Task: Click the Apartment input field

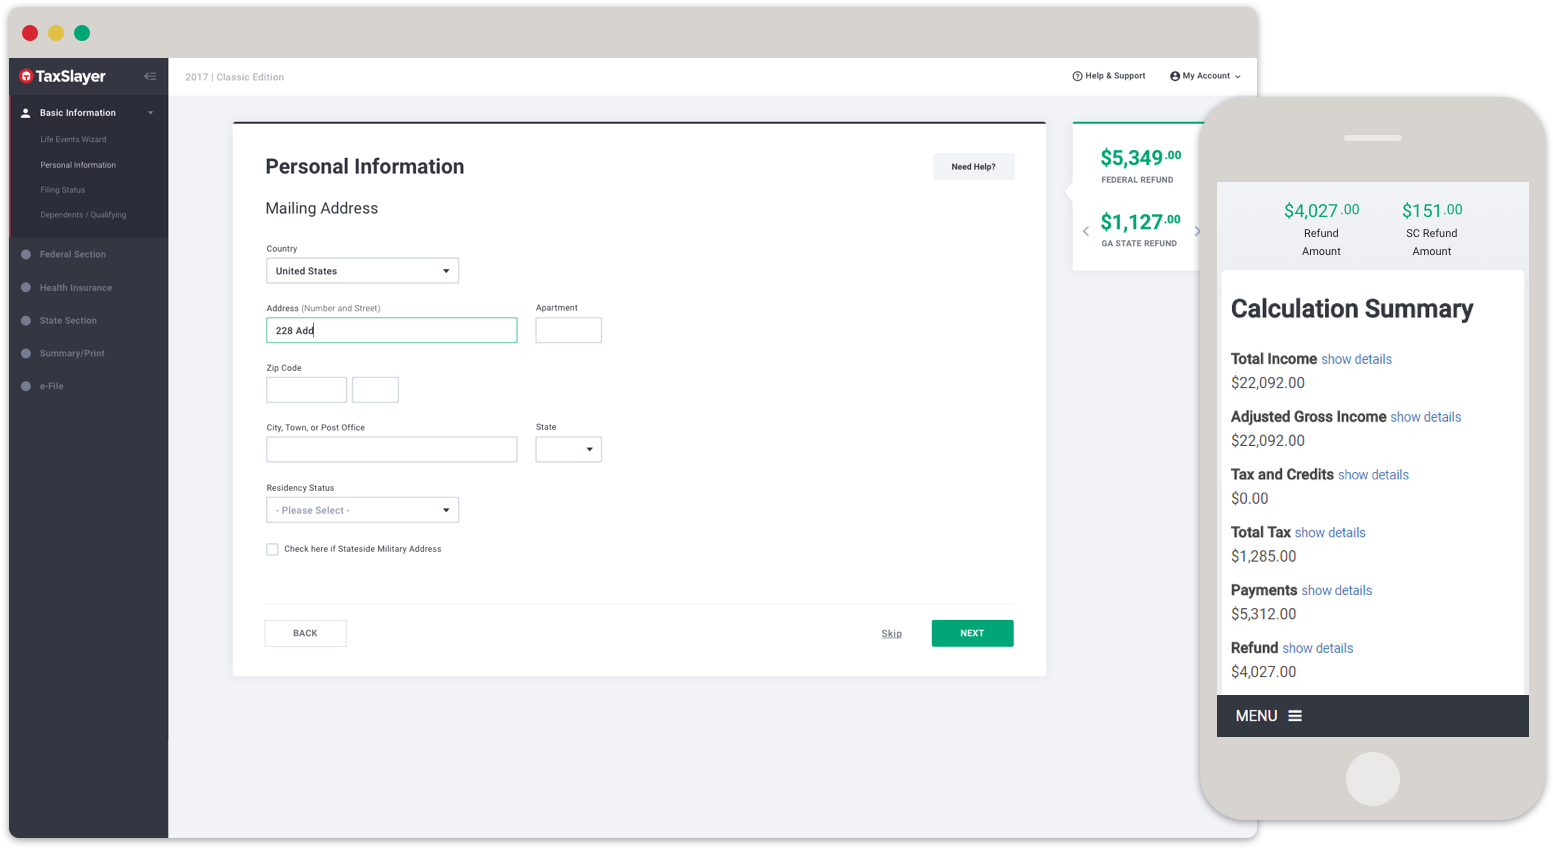Action: 568,330
